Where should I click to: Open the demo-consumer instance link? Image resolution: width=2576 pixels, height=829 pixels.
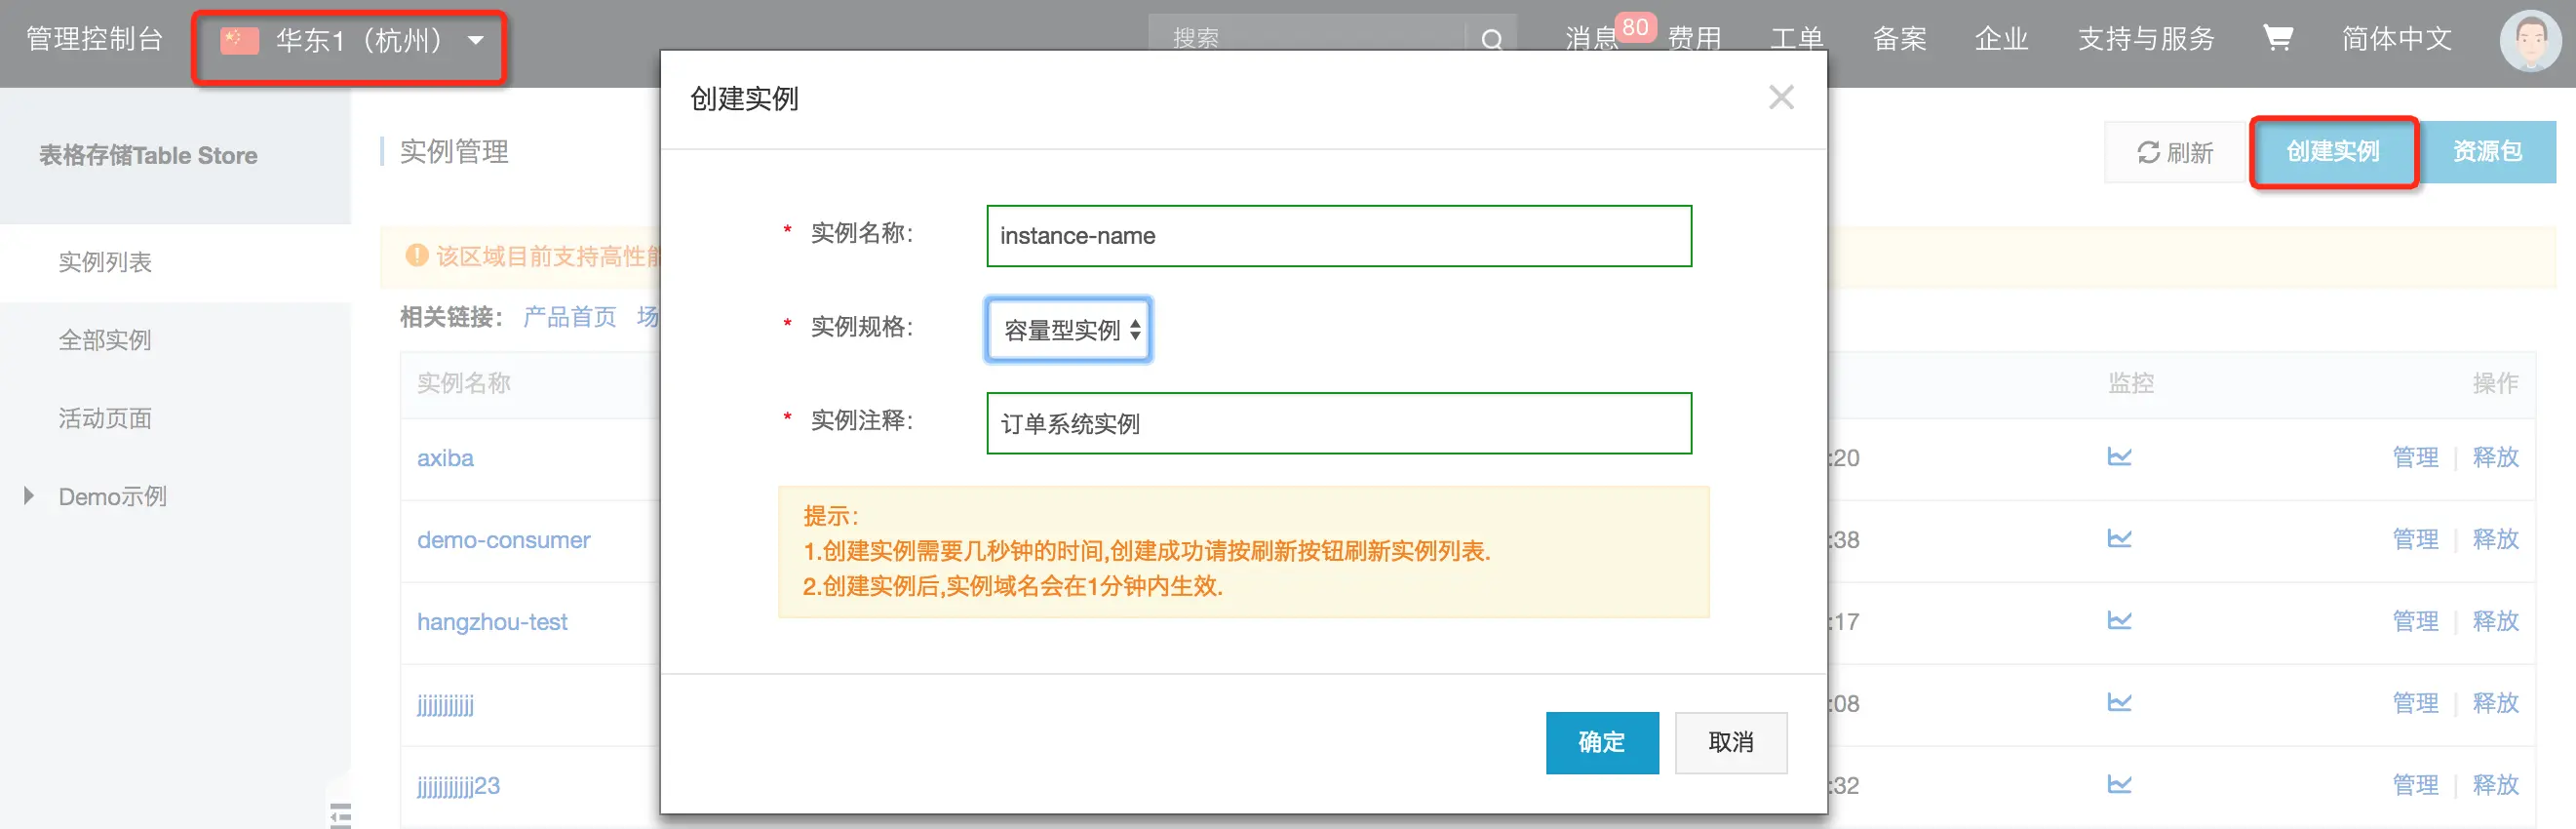point(503,540)
